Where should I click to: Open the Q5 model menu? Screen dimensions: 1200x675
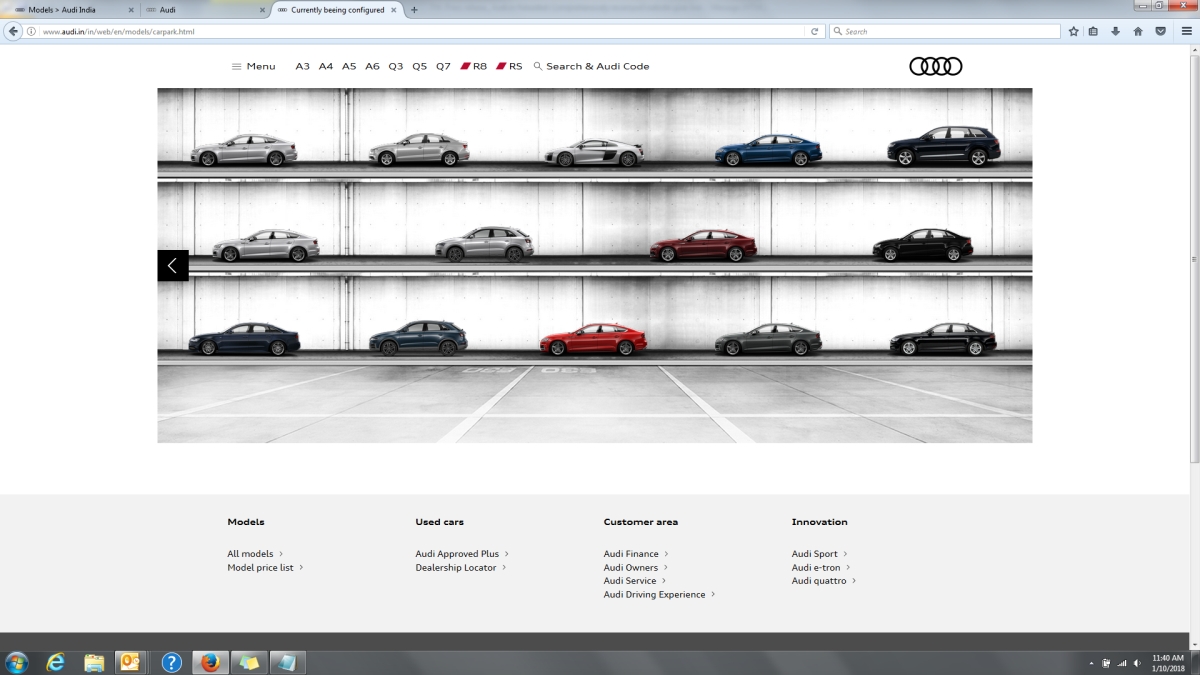pyautogui.click(x=419, y=66)
